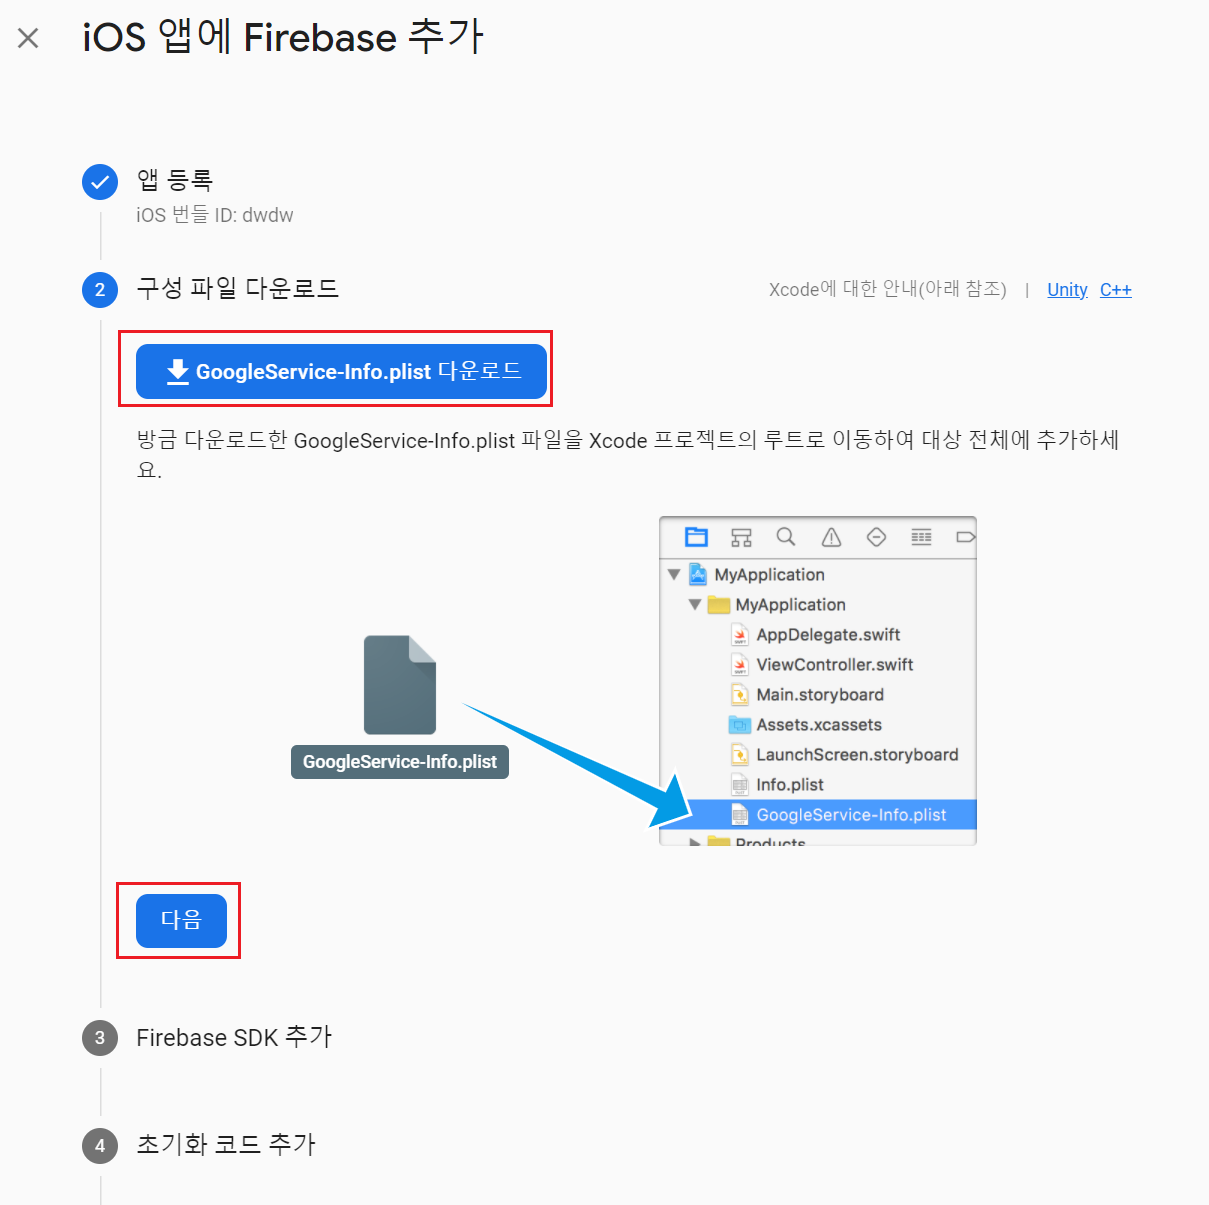Click the GoogleService-Info.plist download button
This screenshot has height=1205, width=1209.
click(341, 371)
